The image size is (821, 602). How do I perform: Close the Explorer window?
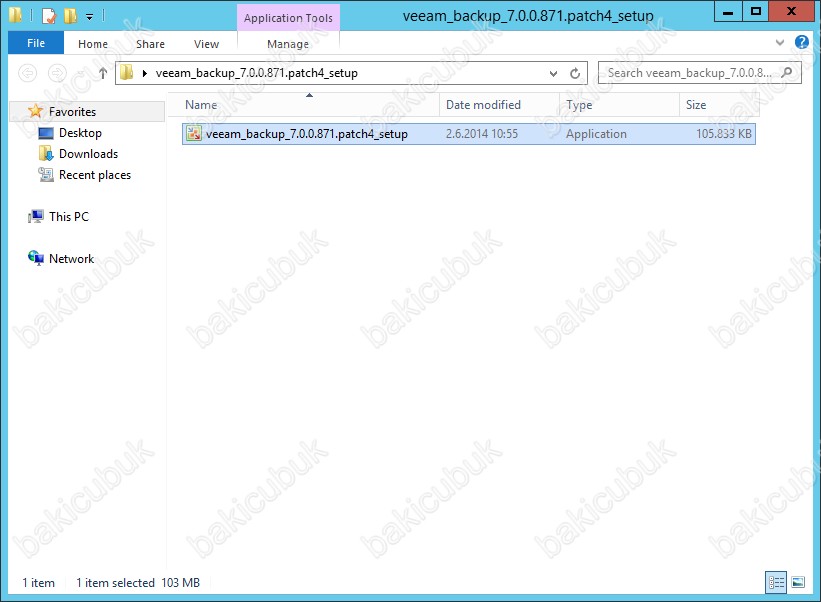click(792, 12)
